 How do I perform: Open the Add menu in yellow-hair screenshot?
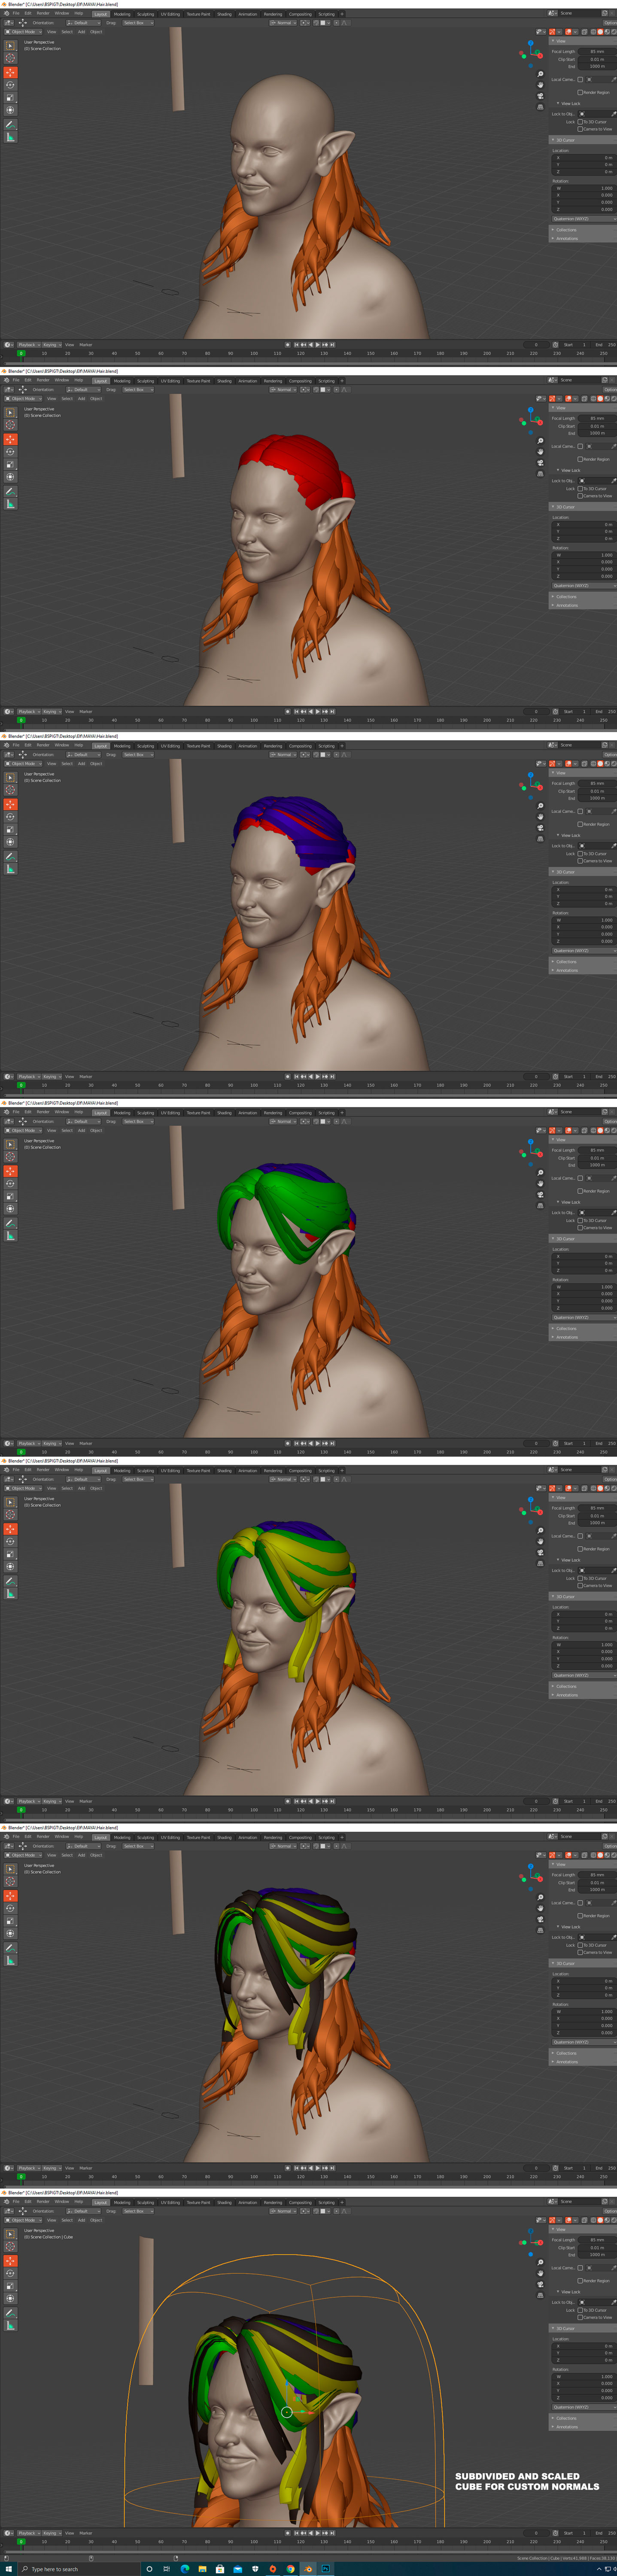(82, 1488)
